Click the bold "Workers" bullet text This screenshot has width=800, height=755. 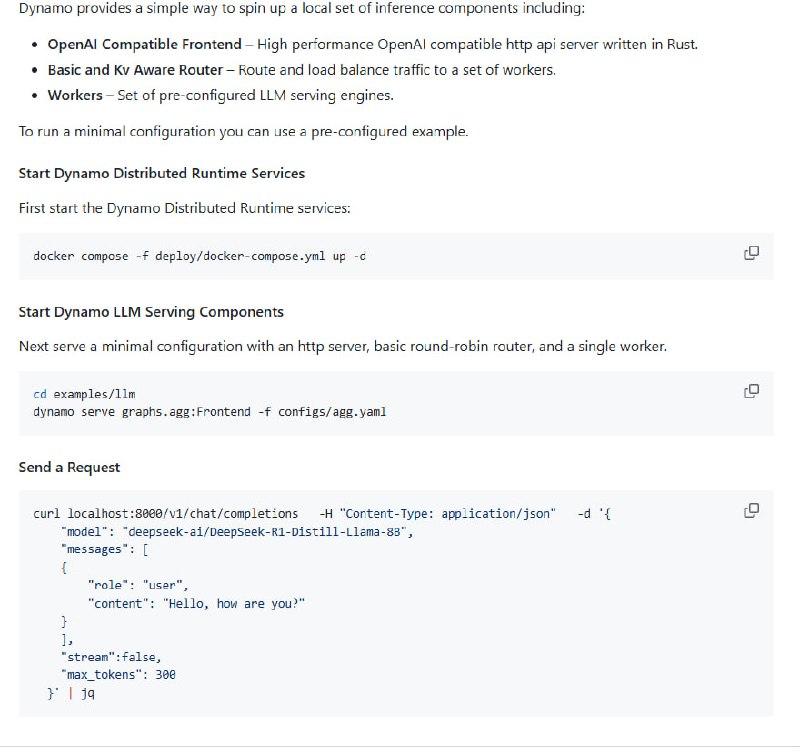pyautogui.click(x=75, y=95)
